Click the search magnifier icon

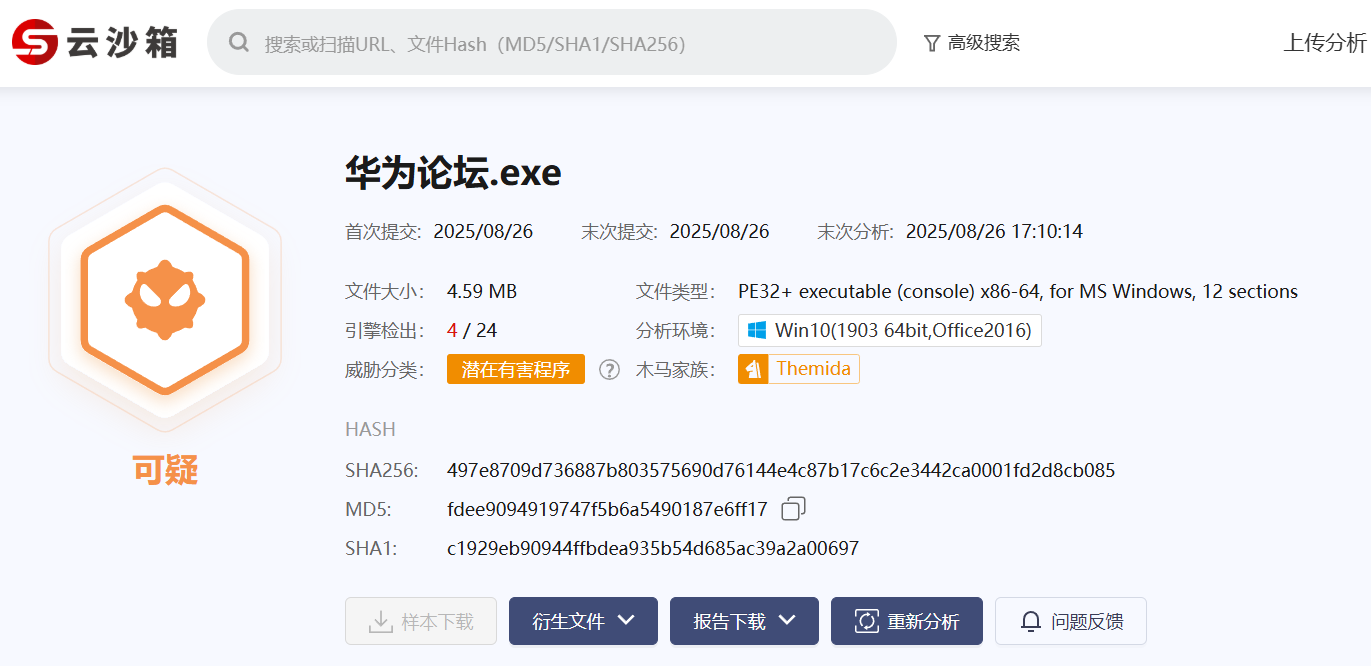click(239, 42)
